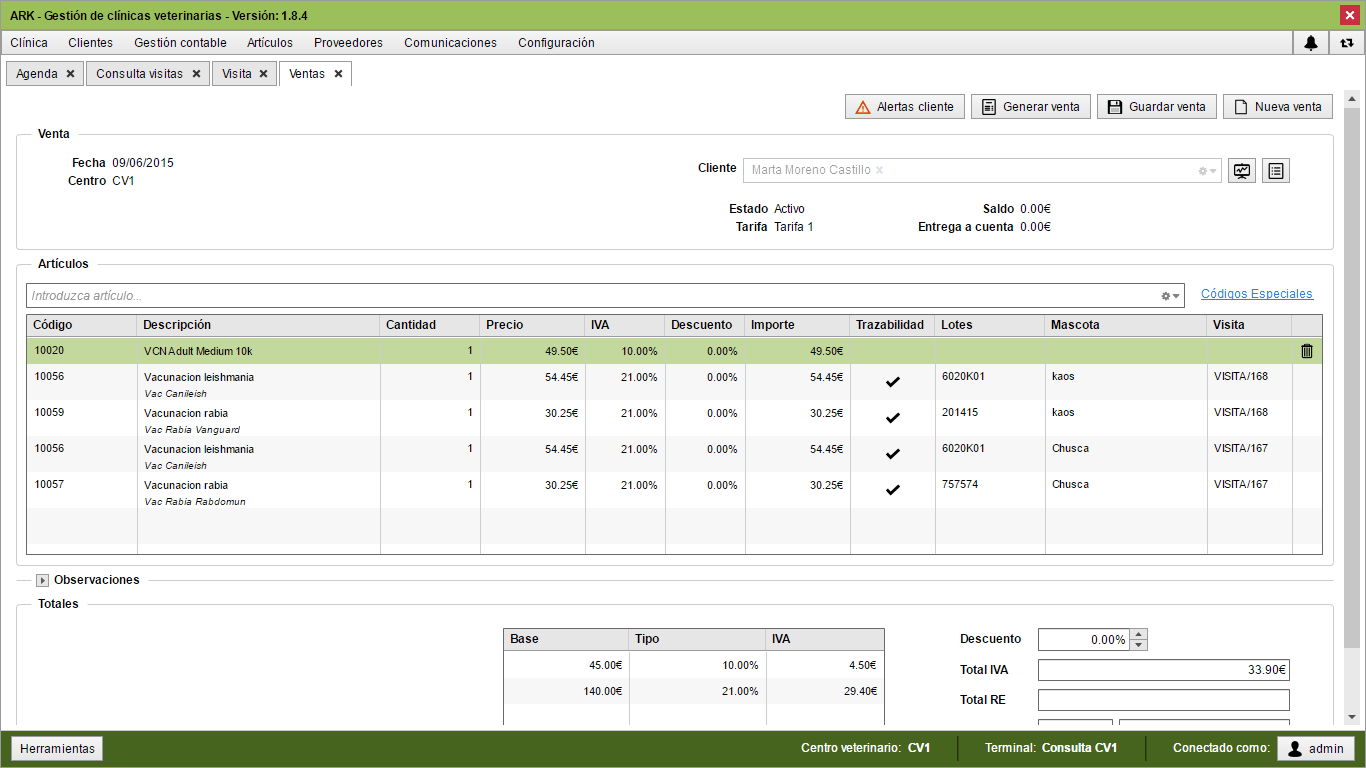Image resolution: width=1366 pixels, height=768 pixels.
Task: Click traceability checkmark for Vac Rabia Rabdomun
Action: [893, 490]
